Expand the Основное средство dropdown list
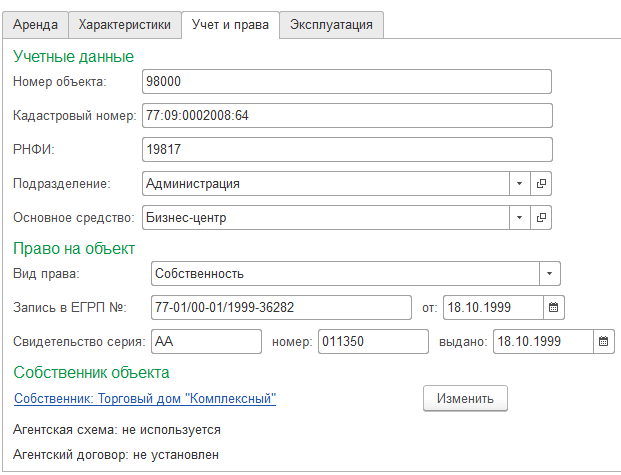Image resolution: width=621 pixels, height=475 pixels. point(519,217)
